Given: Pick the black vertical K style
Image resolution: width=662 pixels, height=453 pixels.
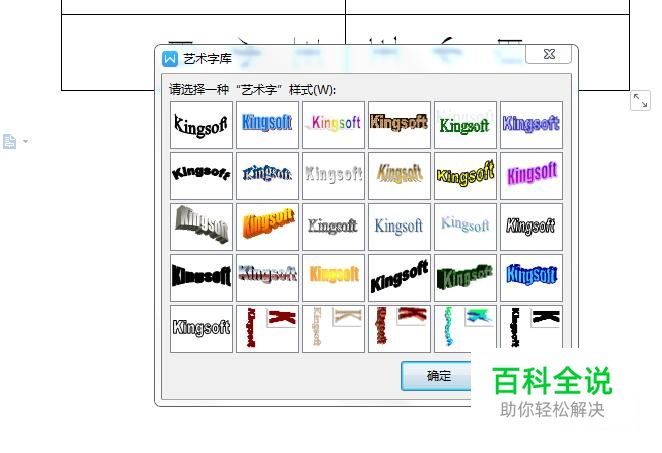Looking at the screenshot, I should [x=531, y=329].
